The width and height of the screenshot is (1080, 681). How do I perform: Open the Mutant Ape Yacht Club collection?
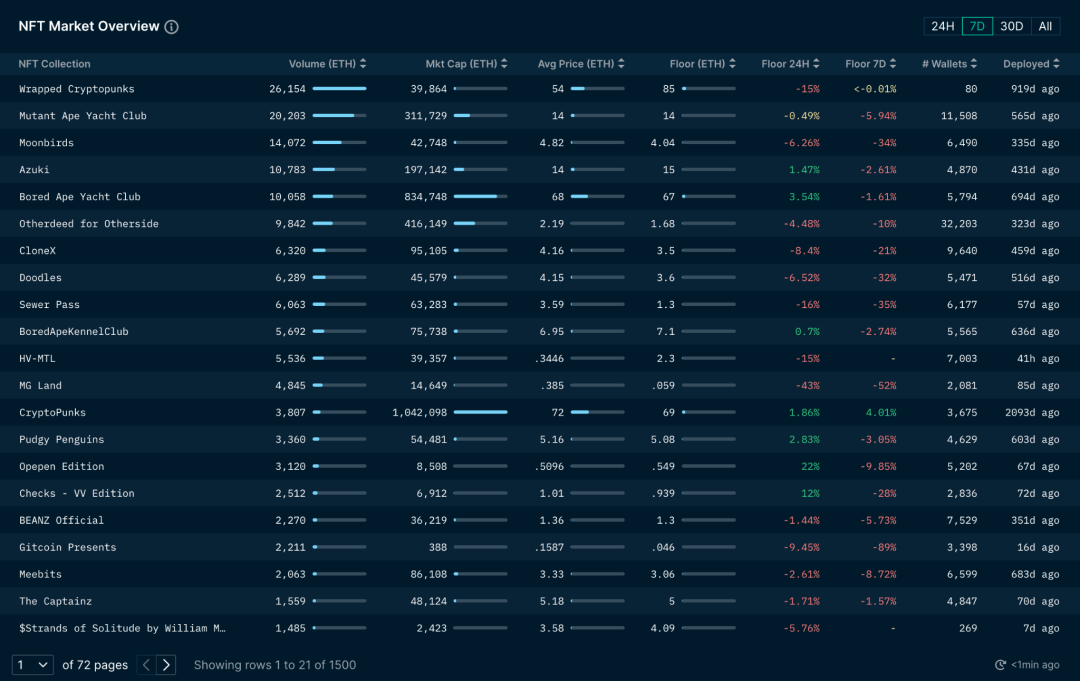click(x=83, y=116)
